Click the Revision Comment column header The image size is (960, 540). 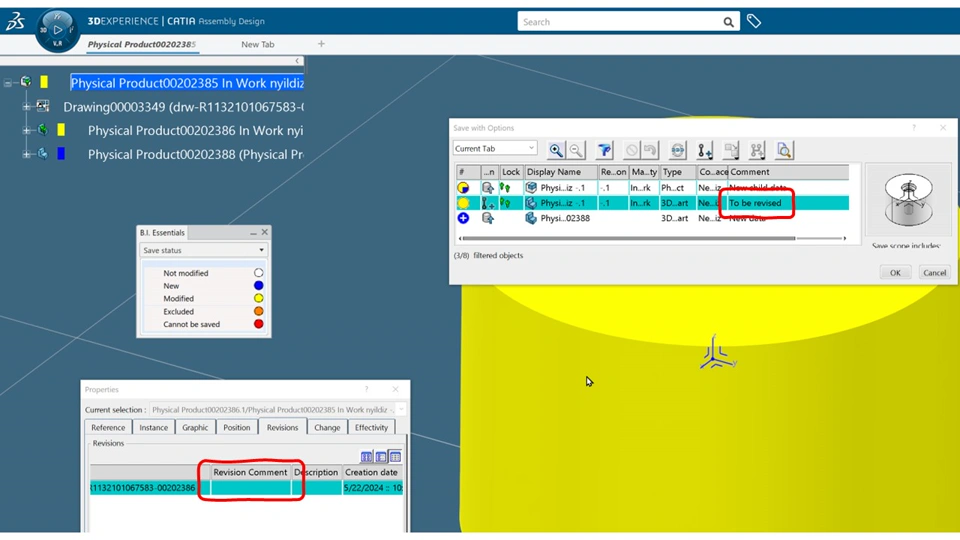pyautogui.click(x=250, y=472)
